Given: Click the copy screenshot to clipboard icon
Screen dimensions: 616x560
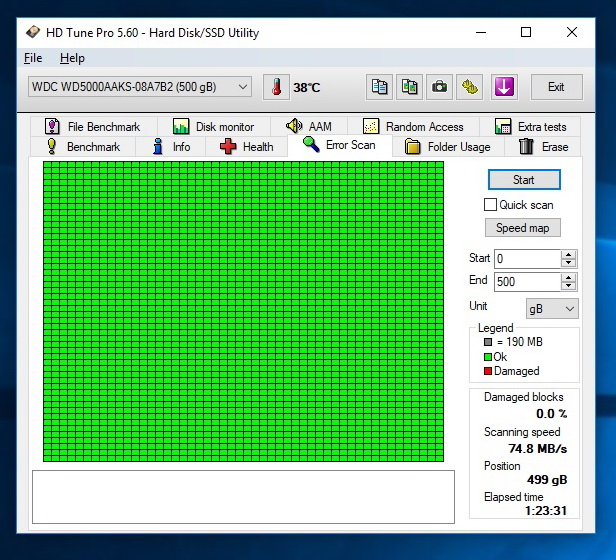Looking at the screenshot, I should coord(409,87).
